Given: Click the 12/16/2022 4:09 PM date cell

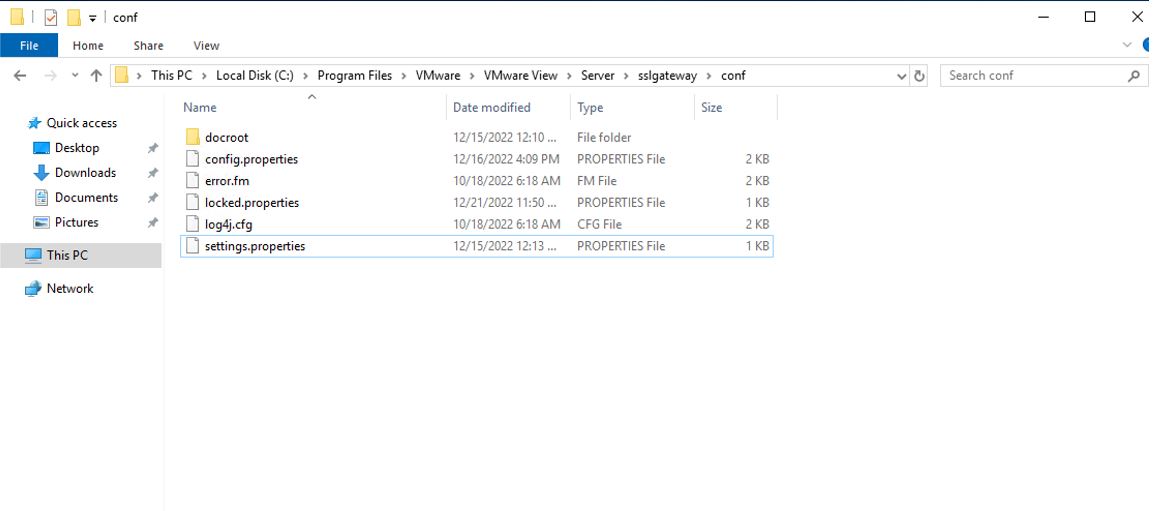Looking at the screenshot, I should click(x=506, y=159).
